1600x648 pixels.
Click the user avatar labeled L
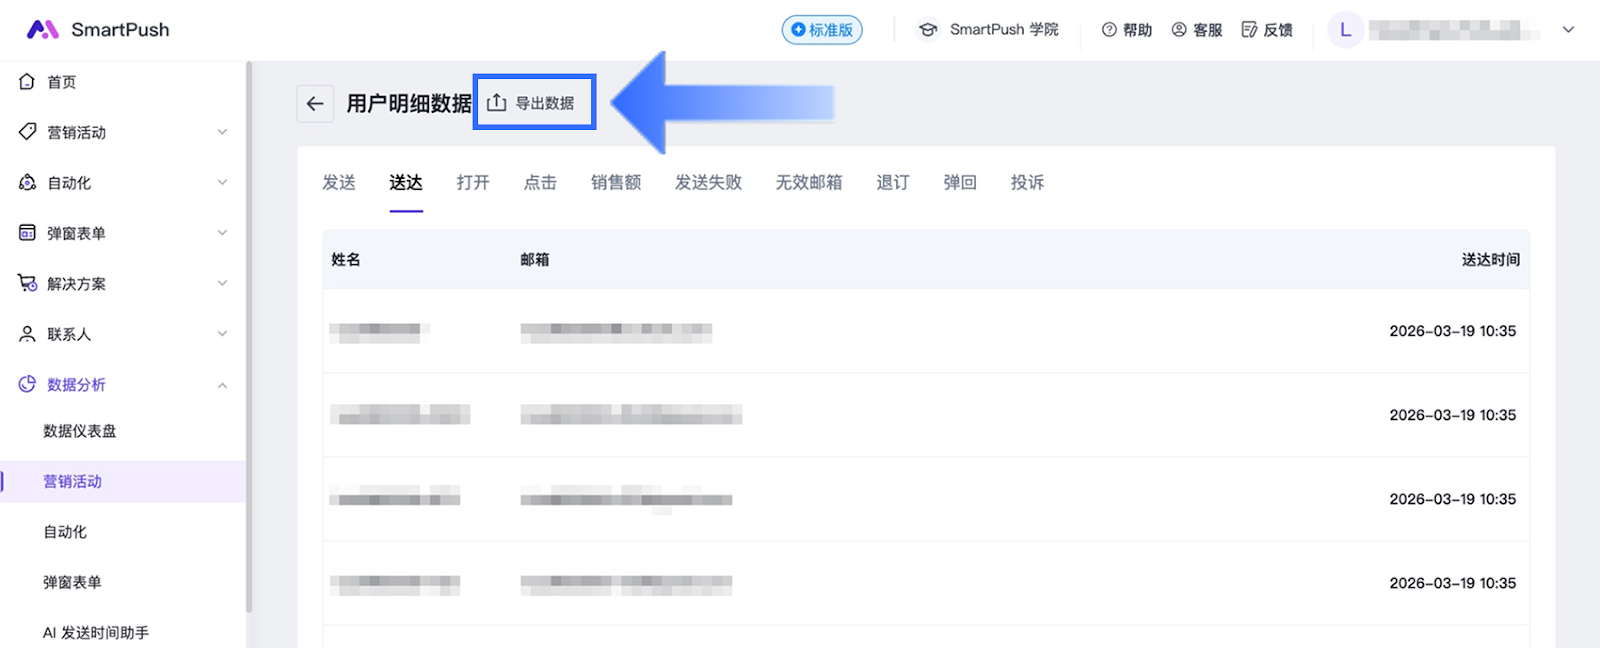coord(1345,30)
